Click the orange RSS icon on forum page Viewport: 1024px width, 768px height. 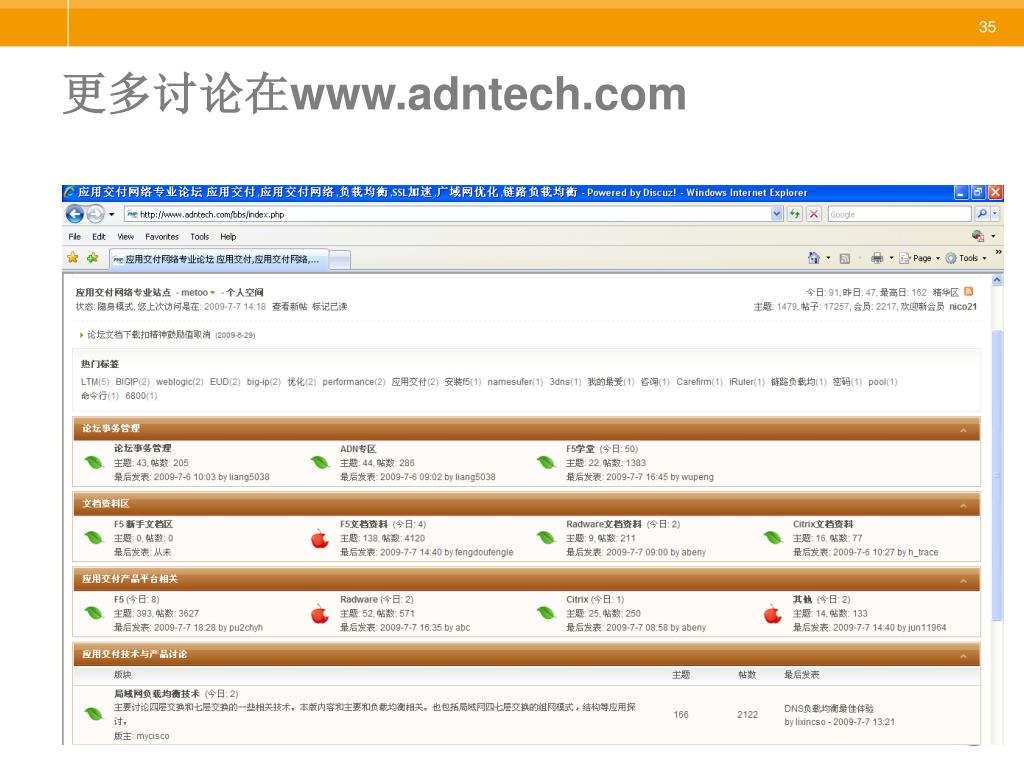click(x=968, y=292)
